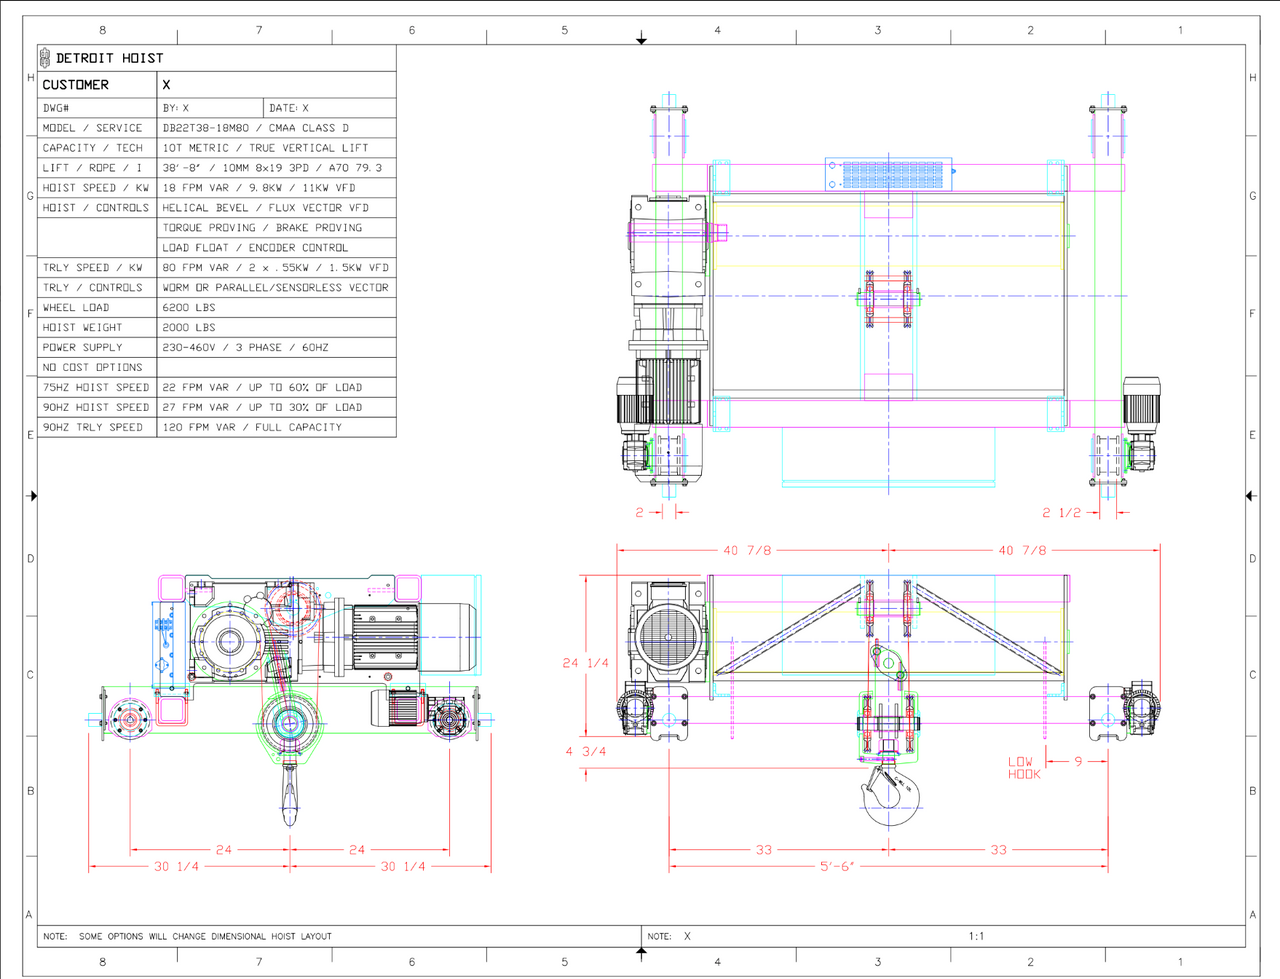This screenshot has height=979, width=1280.
Task: Select 27 FPM VAR / UP TO 30% OF LOAD
Action: point(262,408)
